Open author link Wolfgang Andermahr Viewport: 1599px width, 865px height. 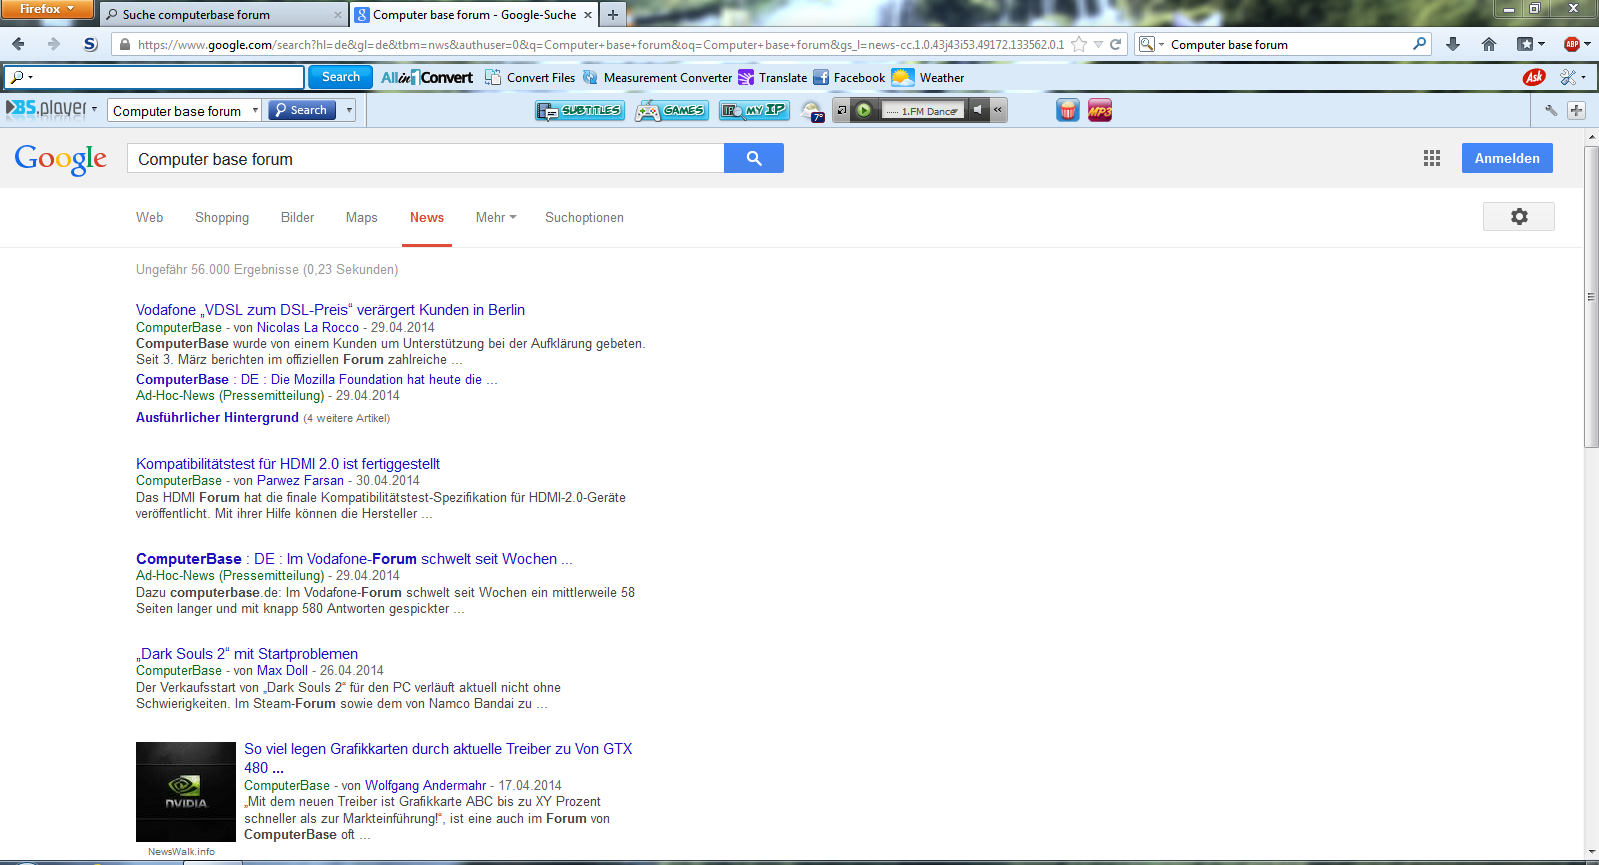tap(425, 786)
